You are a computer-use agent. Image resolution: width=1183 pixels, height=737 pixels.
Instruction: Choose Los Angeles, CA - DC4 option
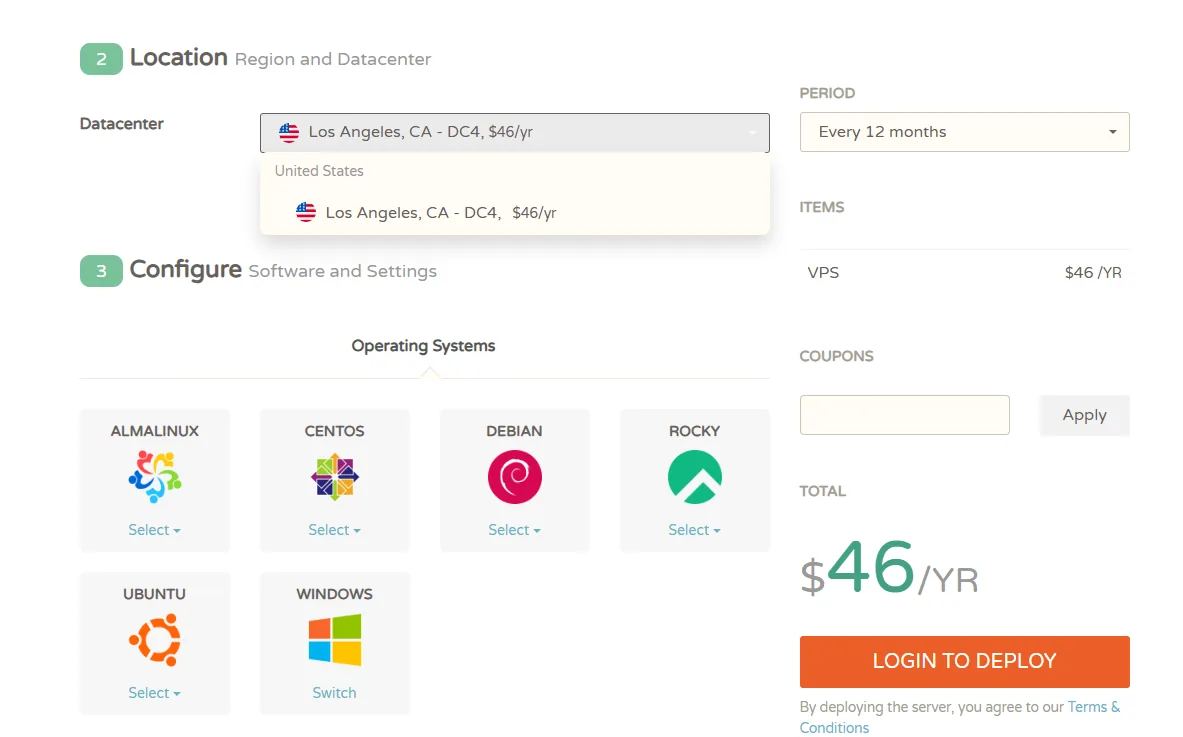[x=515, y=213]
